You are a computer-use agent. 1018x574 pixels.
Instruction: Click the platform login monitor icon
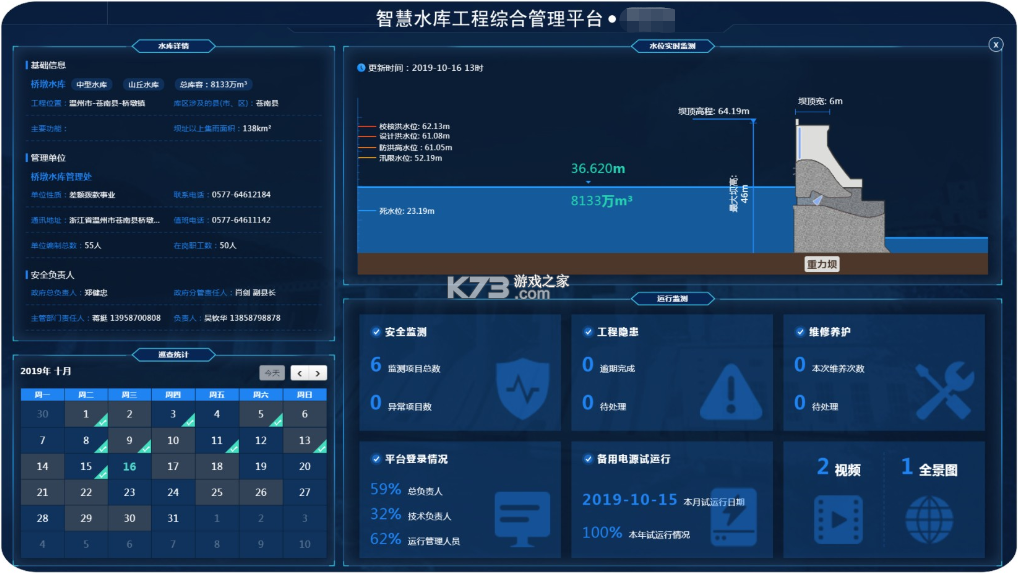click(x=522, y=518)
